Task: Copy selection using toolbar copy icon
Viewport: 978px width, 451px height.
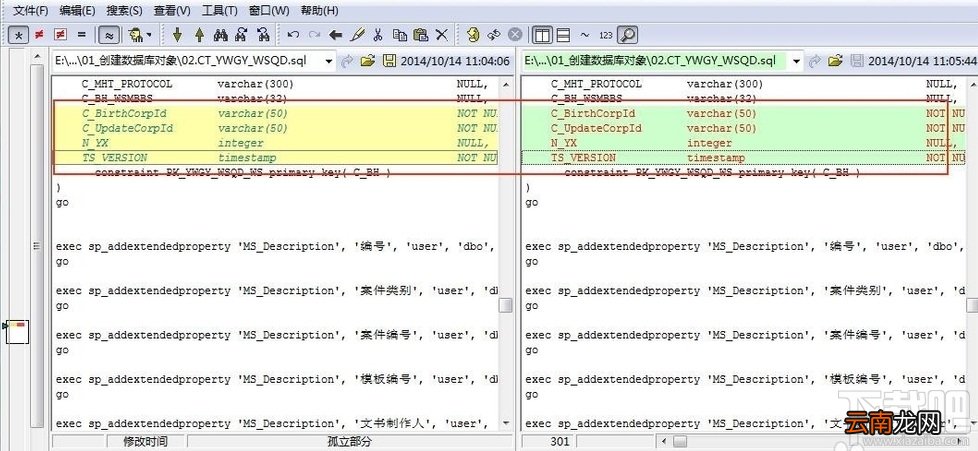Action: tap(400, 35)
